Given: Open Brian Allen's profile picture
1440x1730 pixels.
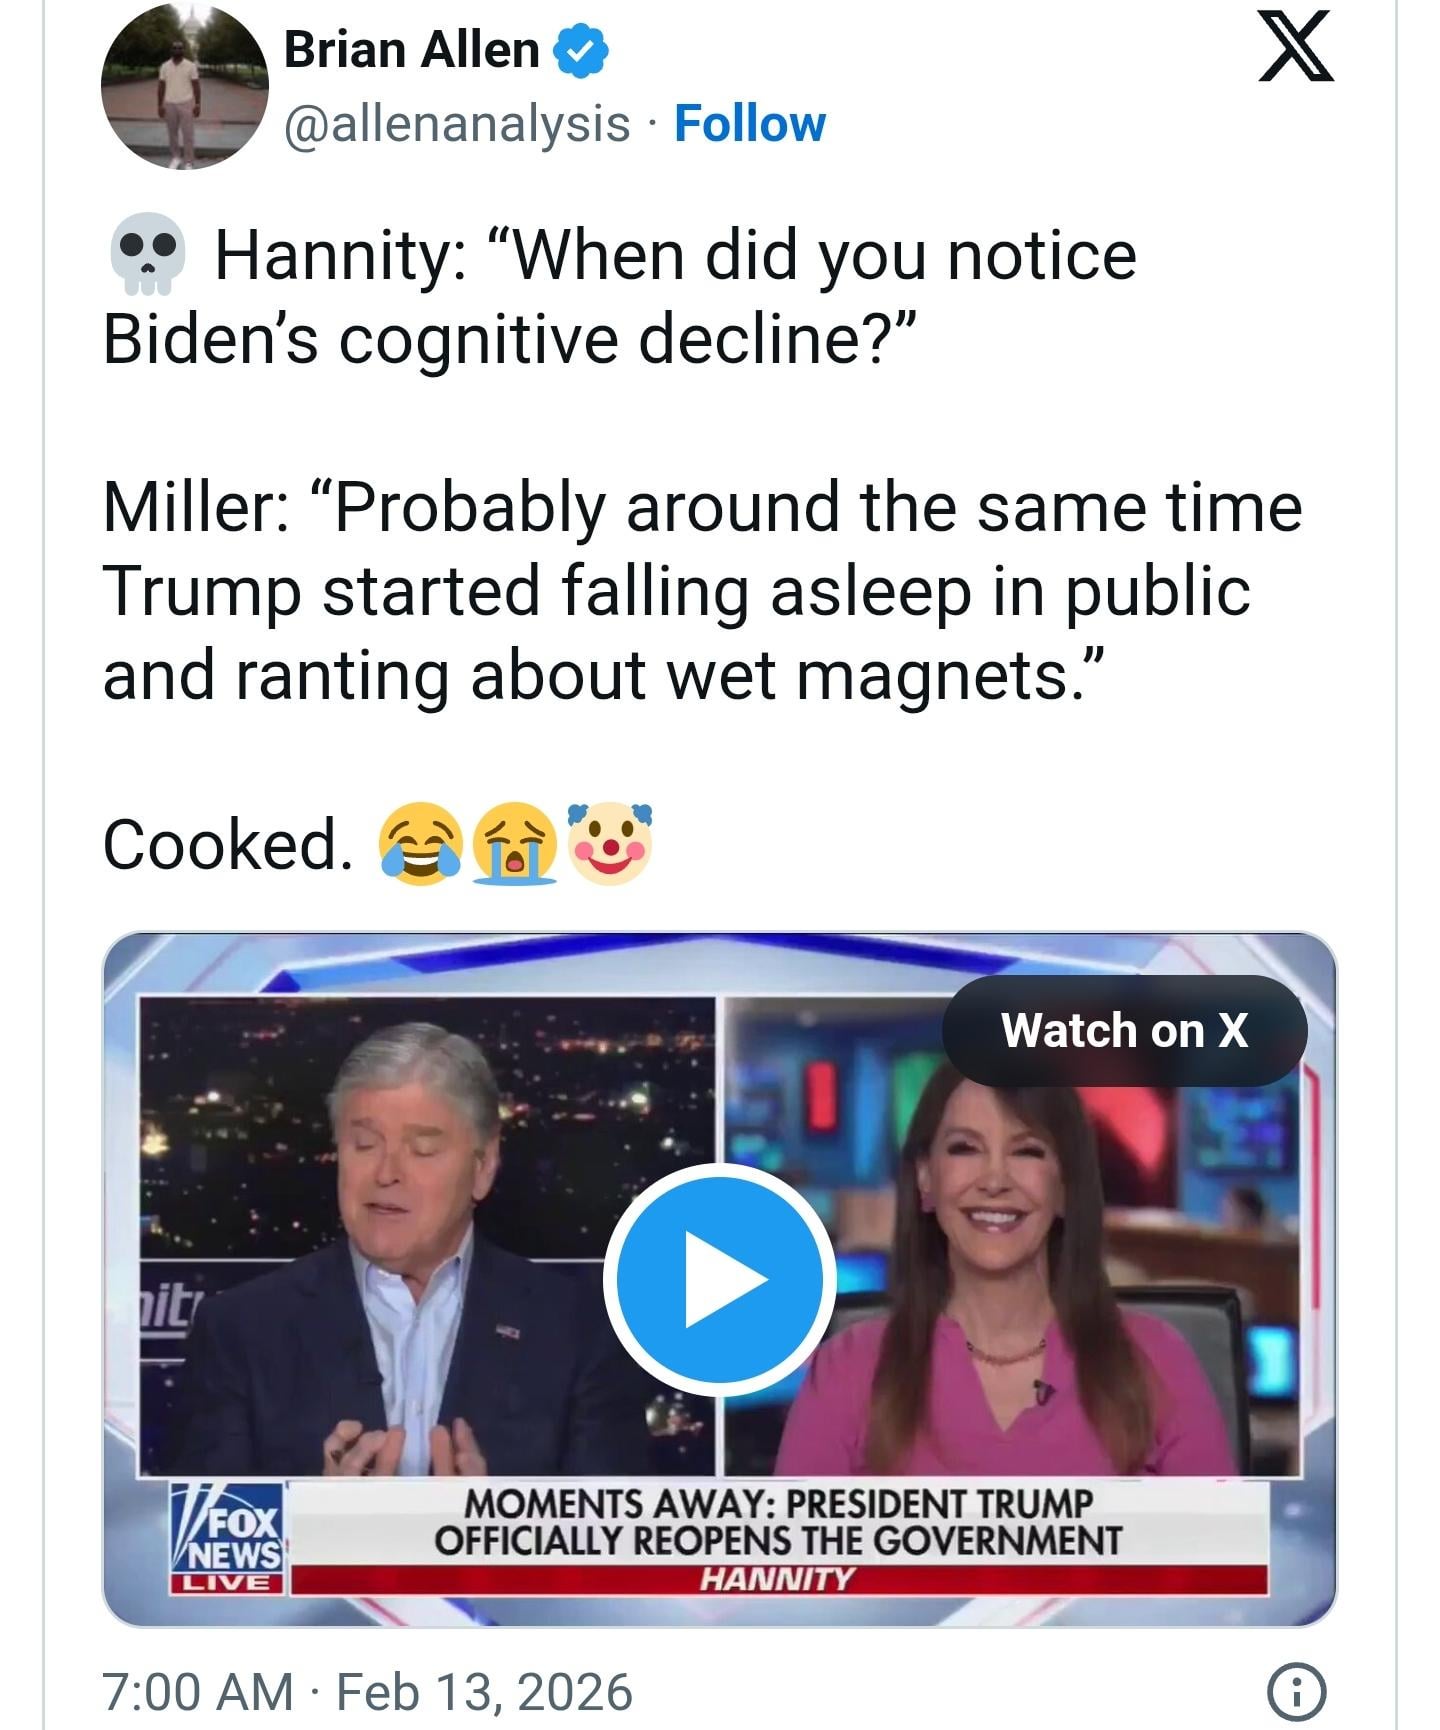Looking at the screenshot, I should point(185,86).
